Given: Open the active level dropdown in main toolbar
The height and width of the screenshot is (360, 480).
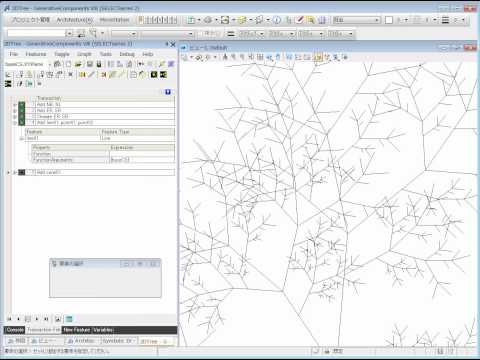Looking at the screenshot, I should 357,20.
